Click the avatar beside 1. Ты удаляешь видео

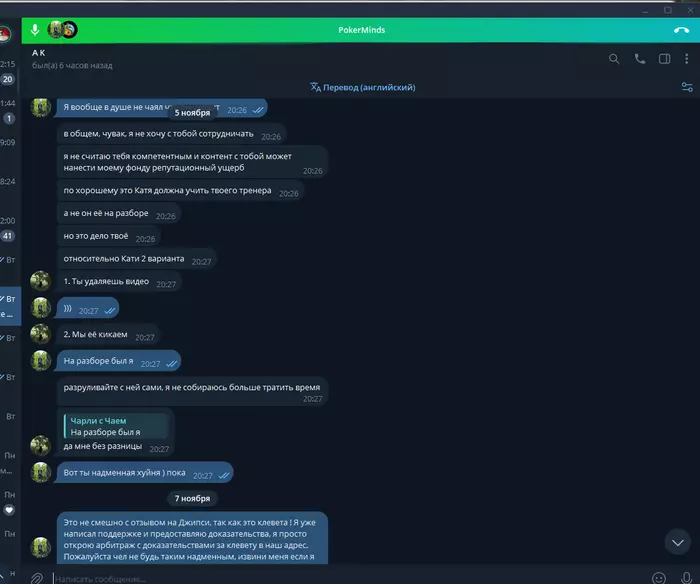click(x=40, y=281)
